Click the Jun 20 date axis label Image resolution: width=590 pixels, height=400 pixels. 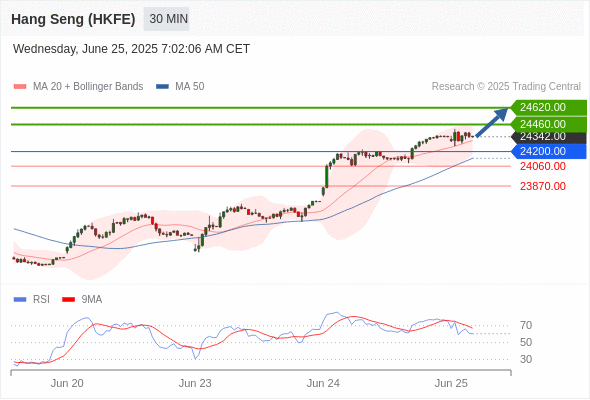click(x=67, y=383)
